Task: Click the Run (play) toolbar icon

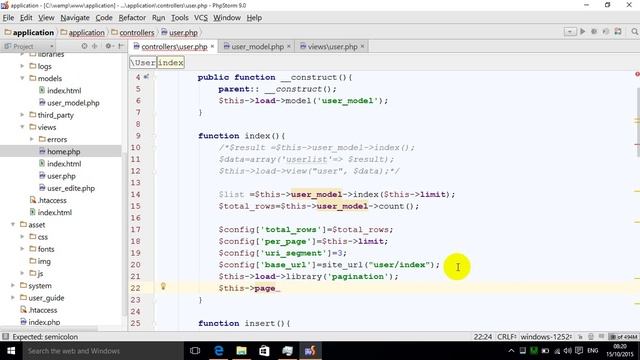Action: [x=582, y=31]
